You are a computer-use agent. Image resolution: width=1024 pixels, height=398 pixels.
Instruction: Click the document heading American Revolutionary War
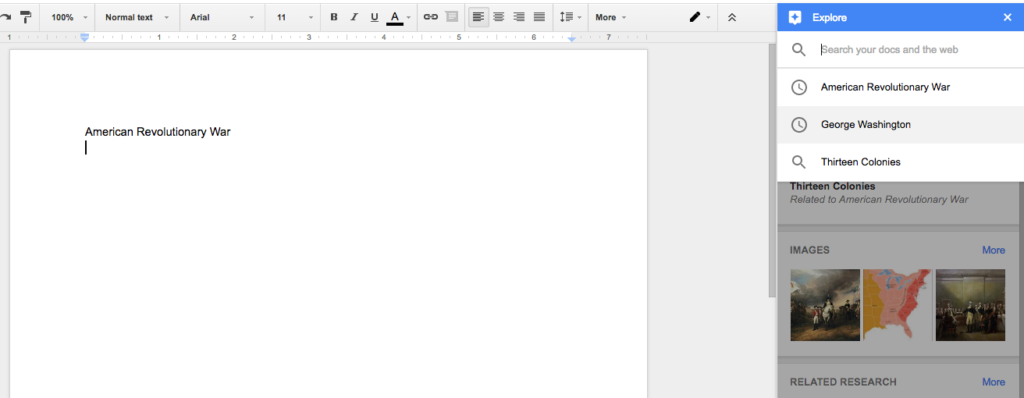pyautogui.click(x=157, y=132)
